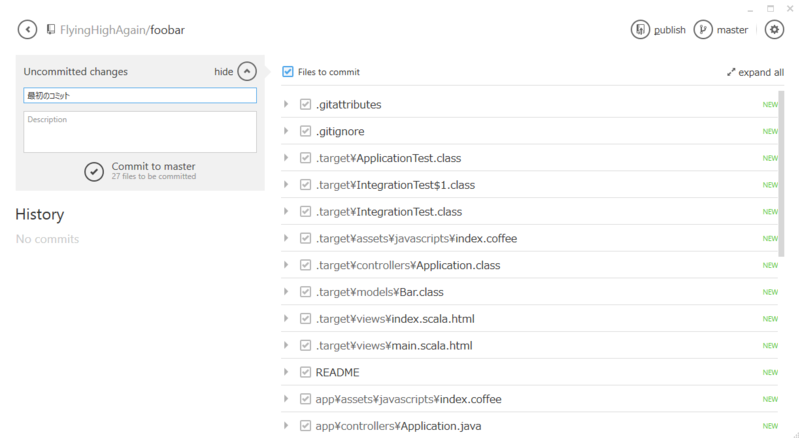This screenshot has width=800, height=439.
Task: Toggle the Files to commit checkbox
Action: [x=288, y=72]
